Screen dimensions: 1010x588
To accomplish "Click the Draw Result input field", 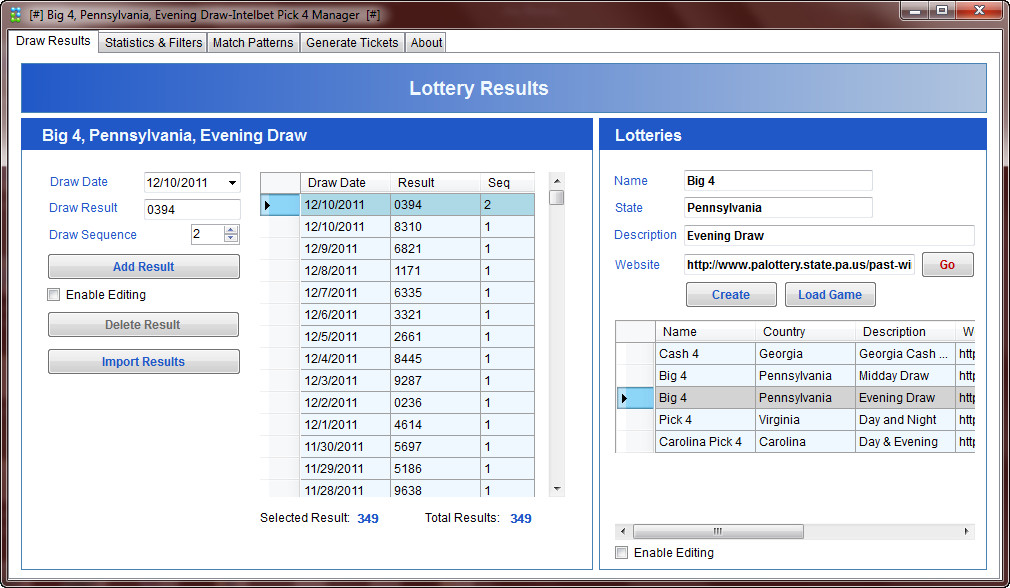I will (x=192, y=209).
